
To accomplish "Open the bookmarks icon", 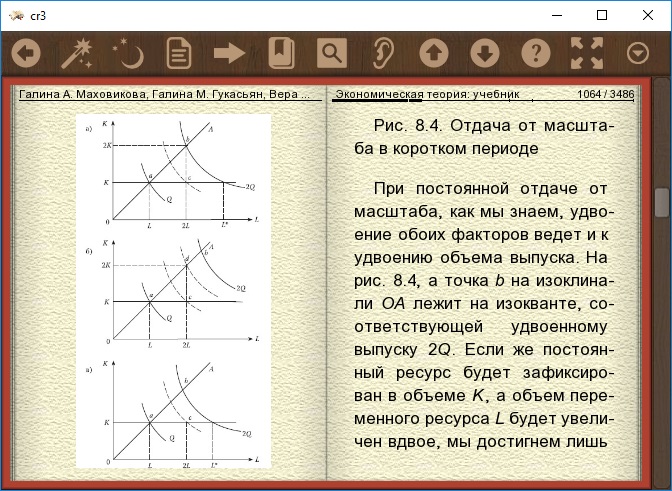I will (280, 53).
